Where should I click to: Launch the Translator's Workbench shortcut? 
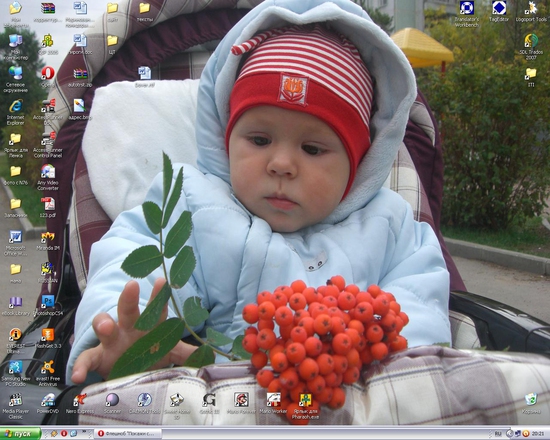coord(467,8)
